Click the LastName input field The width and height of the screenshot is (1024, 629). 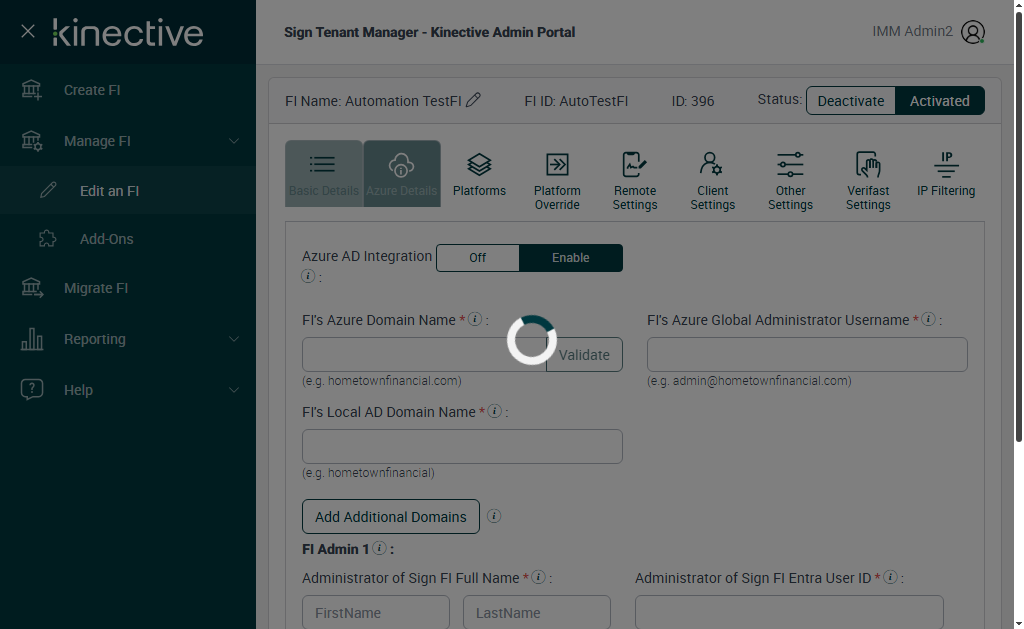(537, 612)
